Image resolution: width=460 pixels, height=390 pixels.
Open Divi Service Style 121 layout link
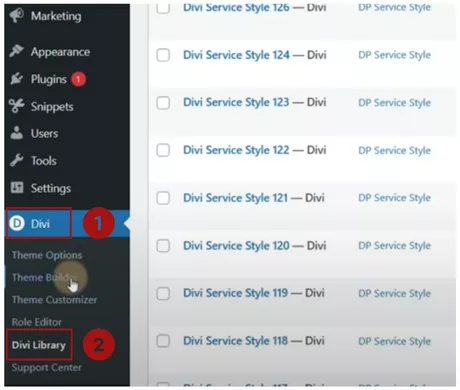pos(235,198)
